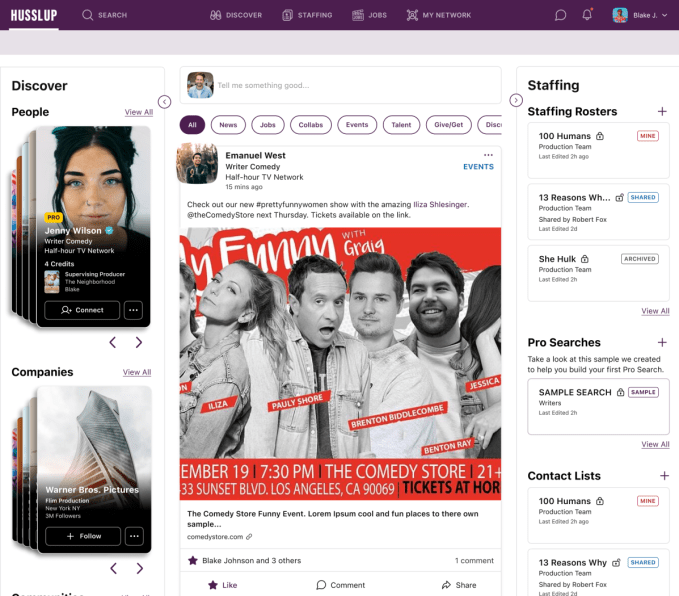This screenshot has width=679, height=596.
Task: Click The Neighborhood credit thumbnail
Action: coord(52,282)
